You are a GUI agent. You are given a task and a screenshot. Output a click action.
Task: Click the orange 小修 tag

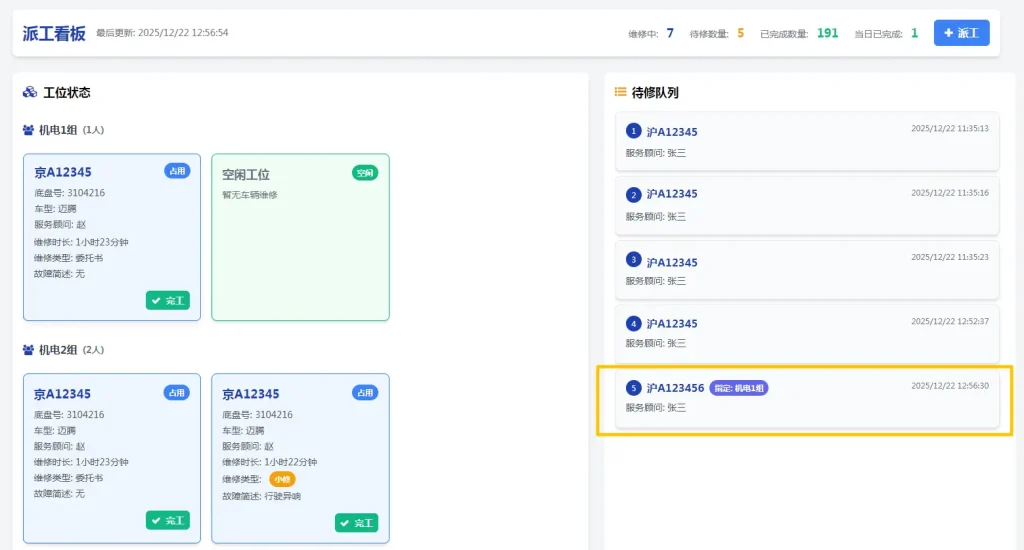coord(282,479)
